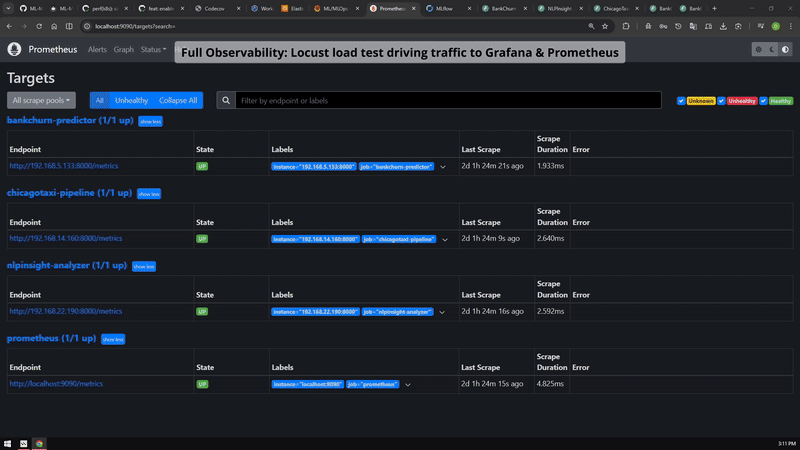800x450 pixels.
Task: Open the terminal icon in the taskbar
Action: point(23,443)
